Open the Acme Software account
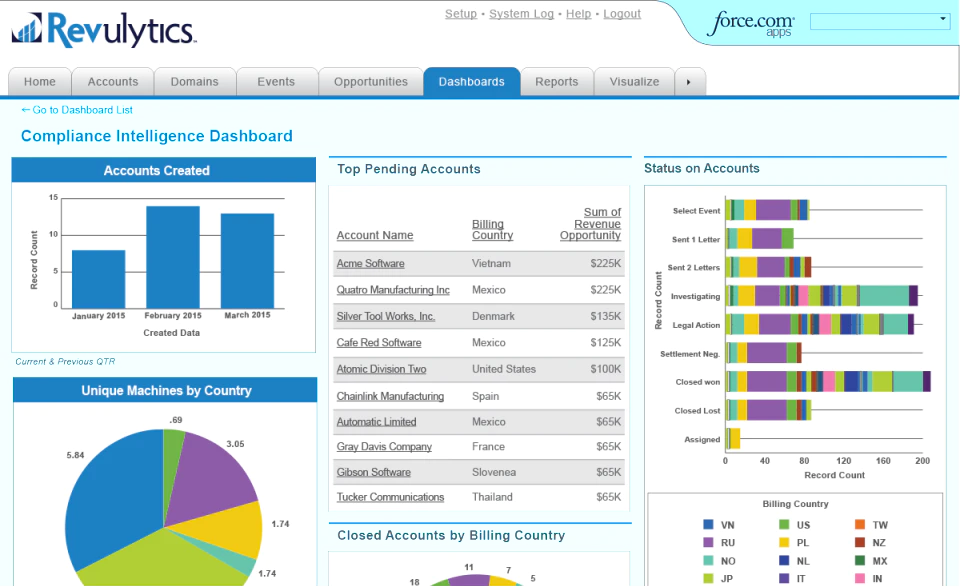The height and width of the screenshot is (587, 960). 370,264
